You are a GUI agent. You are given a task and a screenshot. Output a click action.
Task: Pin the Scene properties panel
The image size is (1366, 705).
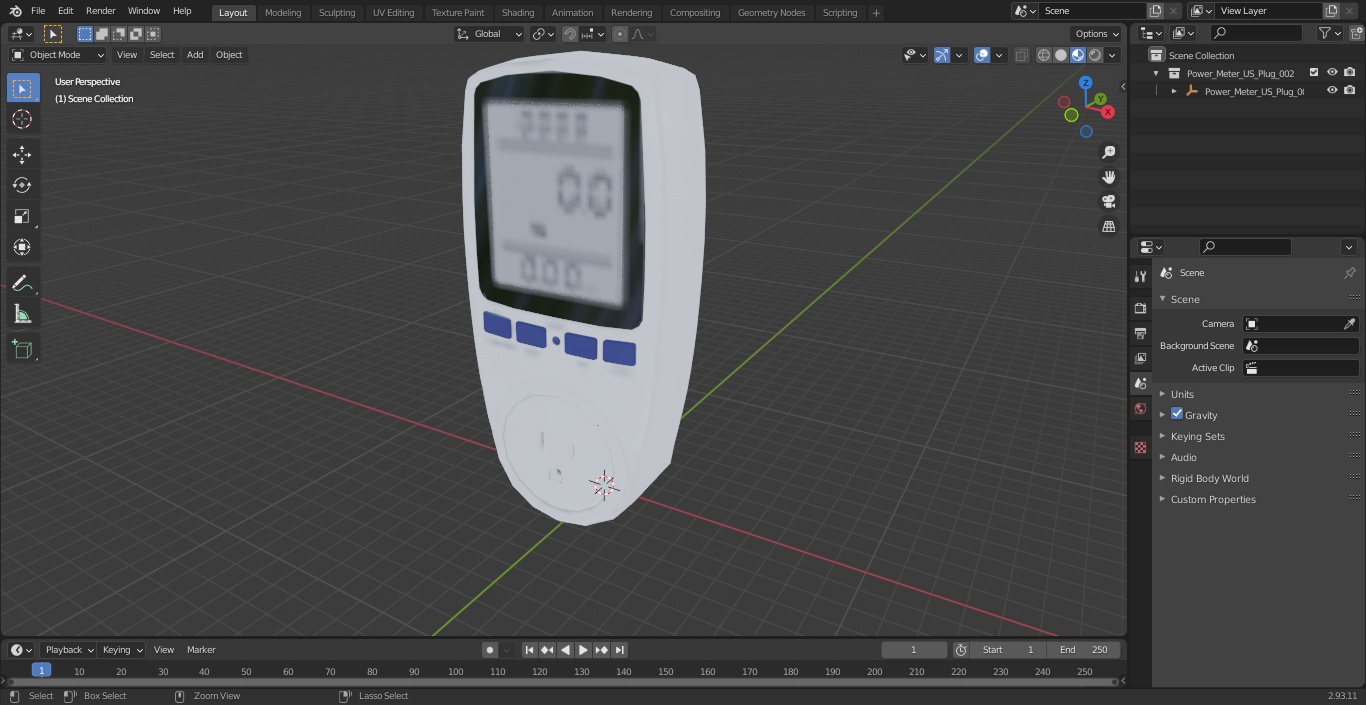coord(1349,273)
